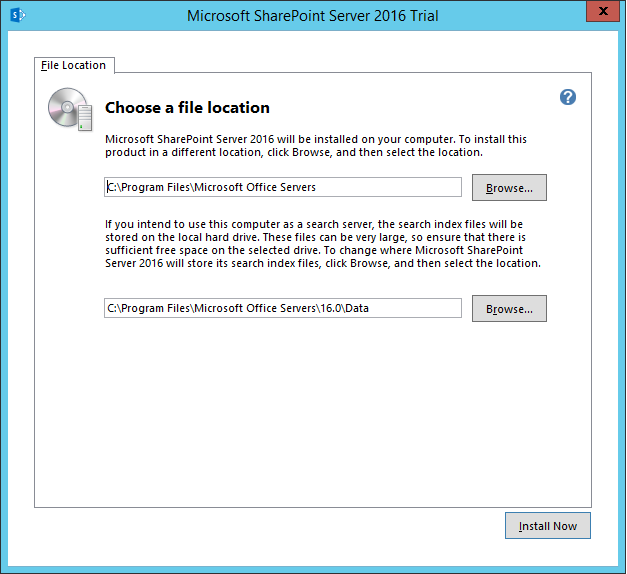Click Browse next to search index data path

pos(509,309)
